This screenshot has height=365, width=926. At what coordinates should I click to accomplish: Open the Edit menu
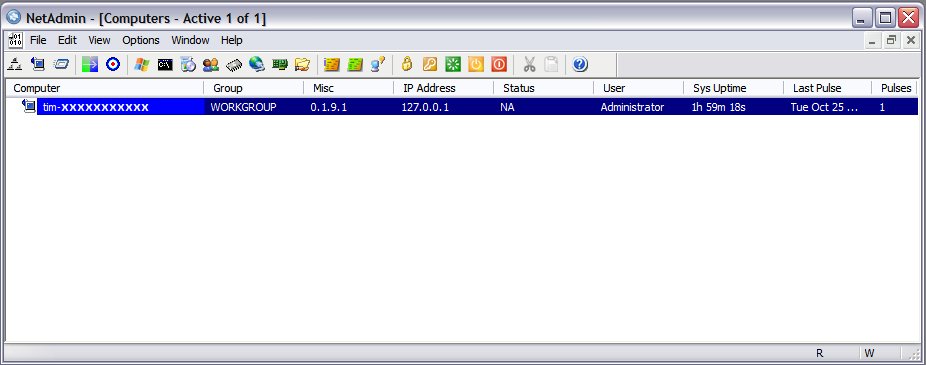[x=67, y=40]
